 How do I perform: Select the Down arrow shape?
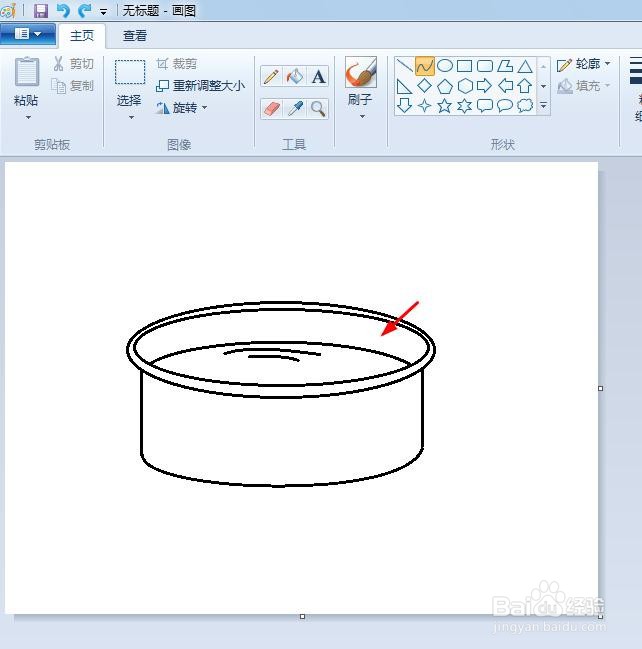point(404,106)
